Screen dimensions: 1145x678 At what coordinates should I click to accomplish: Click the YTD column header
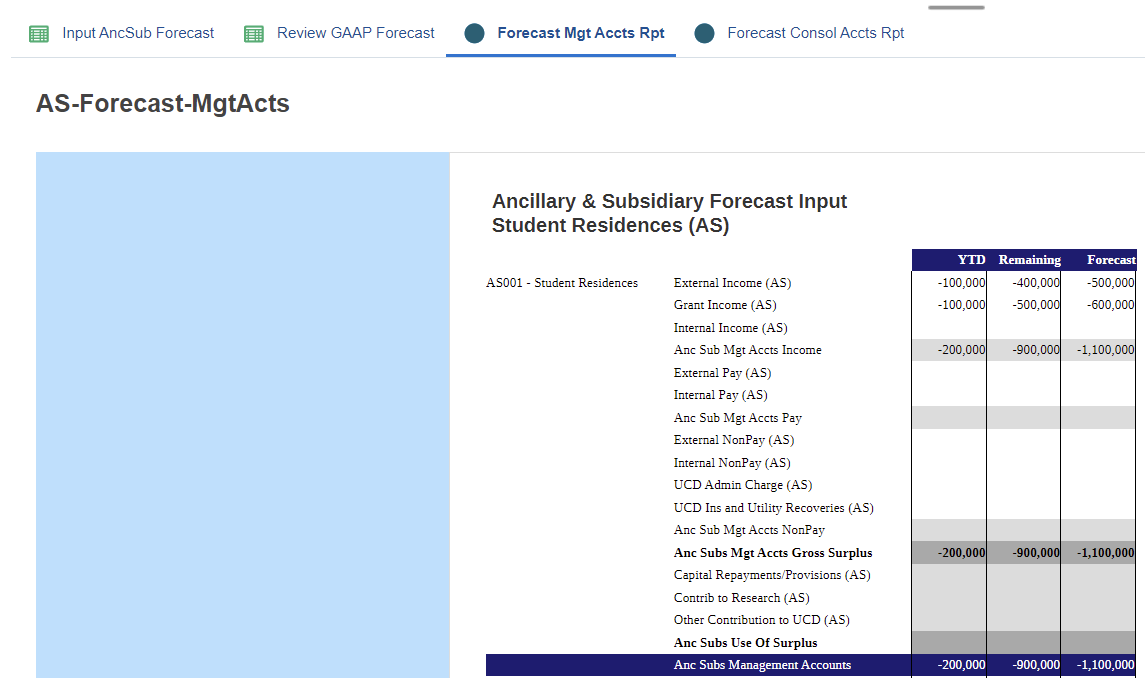pyautogui.click(x=970, y=260)
